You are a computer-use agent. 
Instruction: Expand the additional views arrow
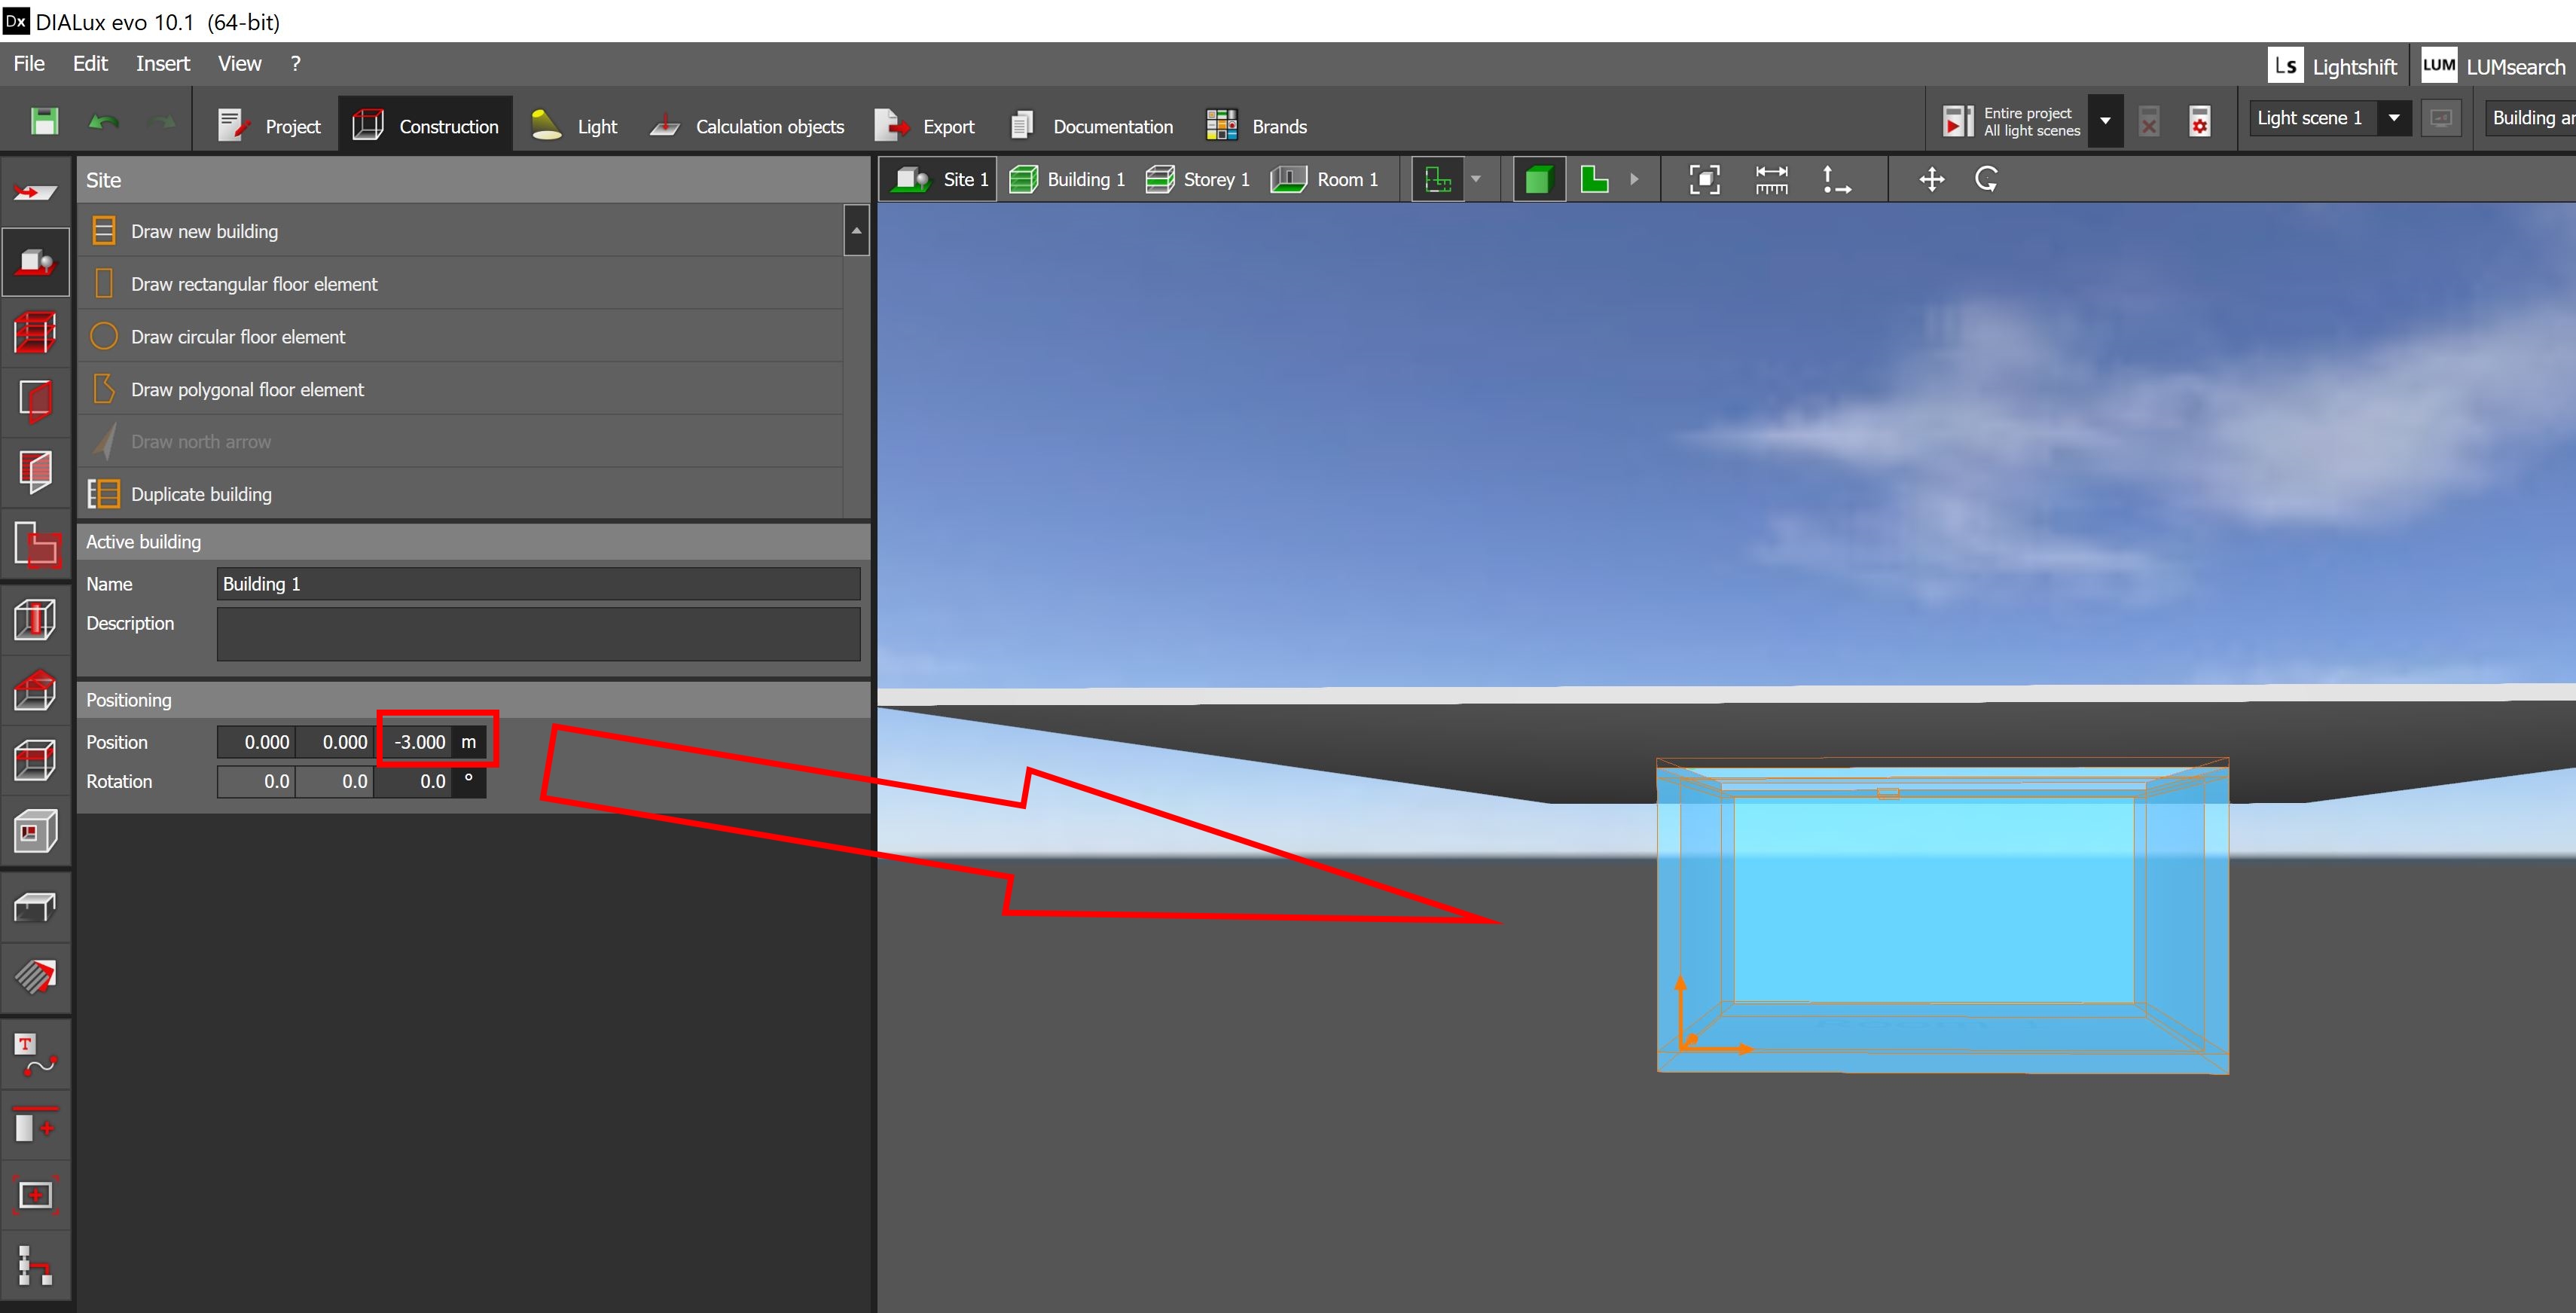pos(1634,180)
